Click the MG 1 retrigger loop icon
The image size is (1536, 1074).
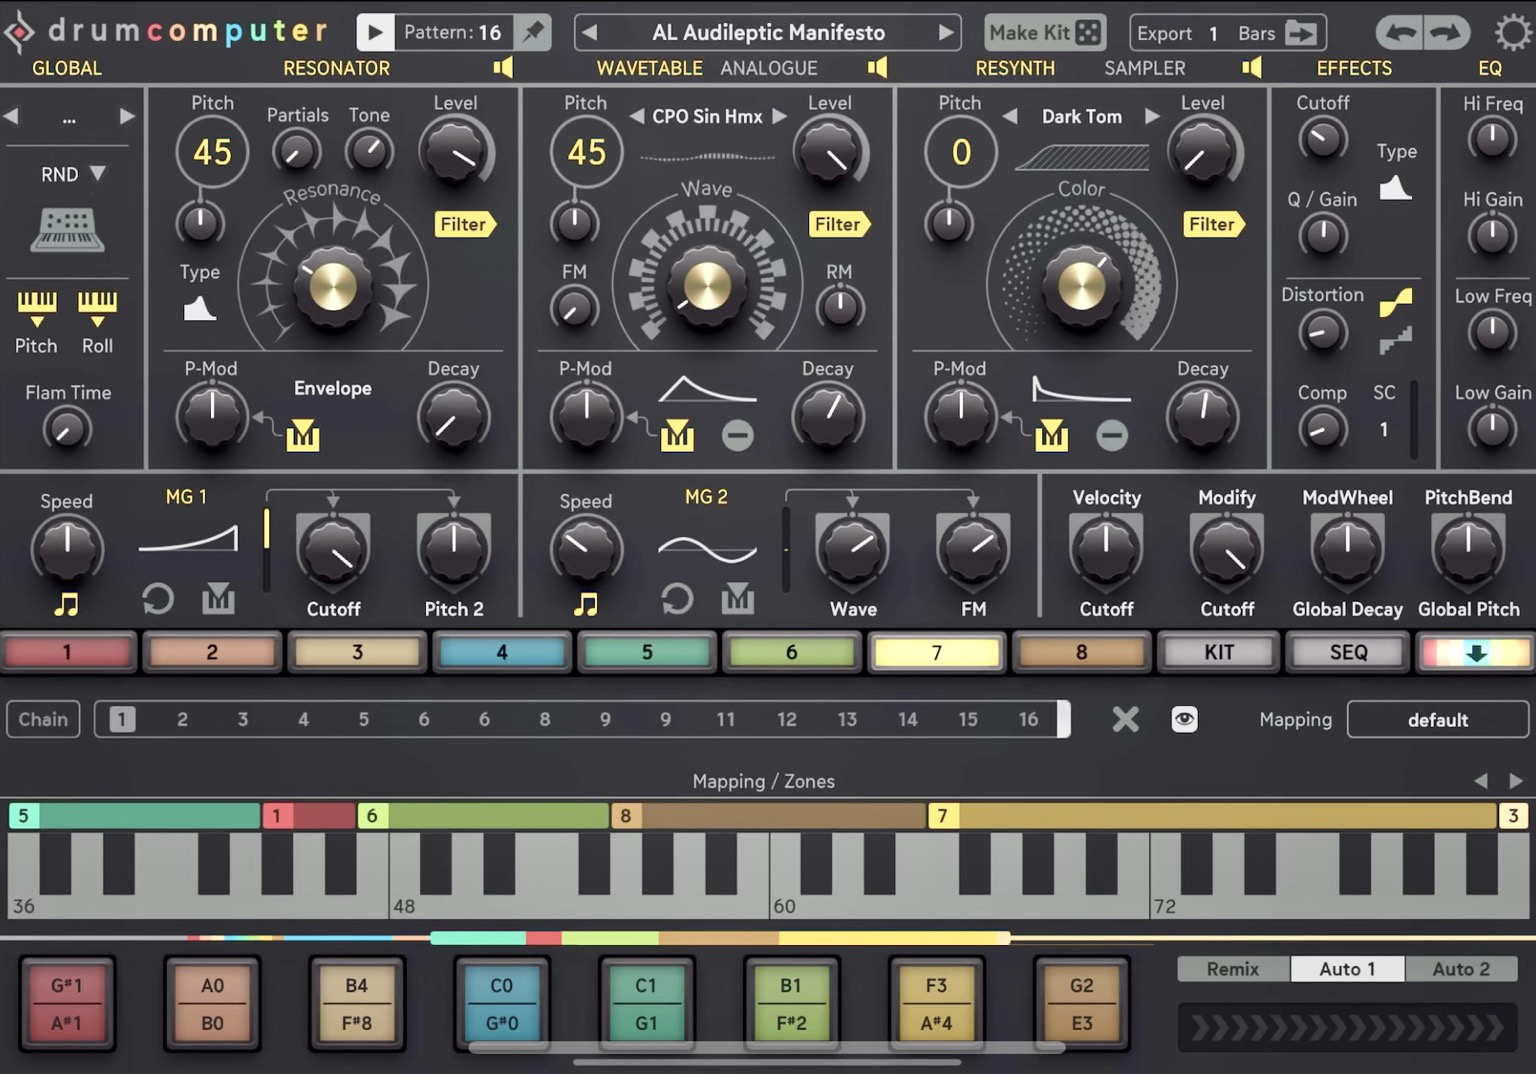[158, 599]
